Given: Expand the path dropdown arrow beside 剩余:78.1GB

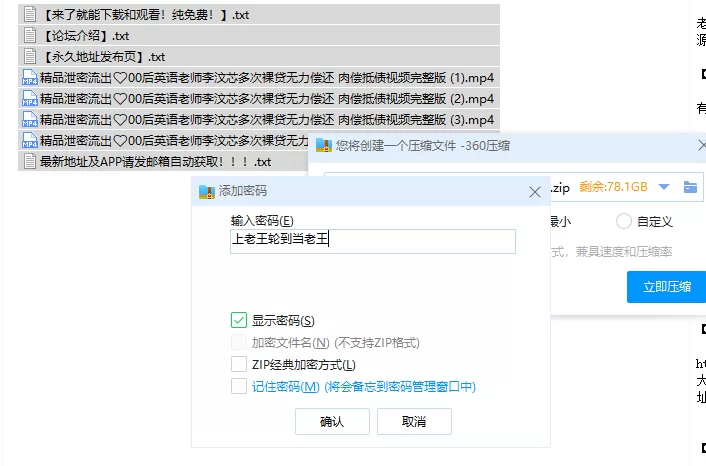Looking at the screenshot, I should point(664,187).
